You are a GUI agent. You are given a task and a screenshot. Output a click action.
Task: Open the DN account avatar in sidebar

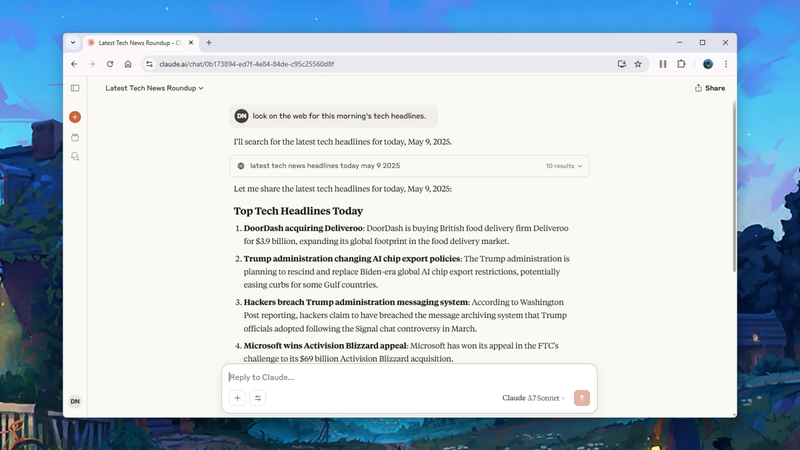click(x=75, y=402)
